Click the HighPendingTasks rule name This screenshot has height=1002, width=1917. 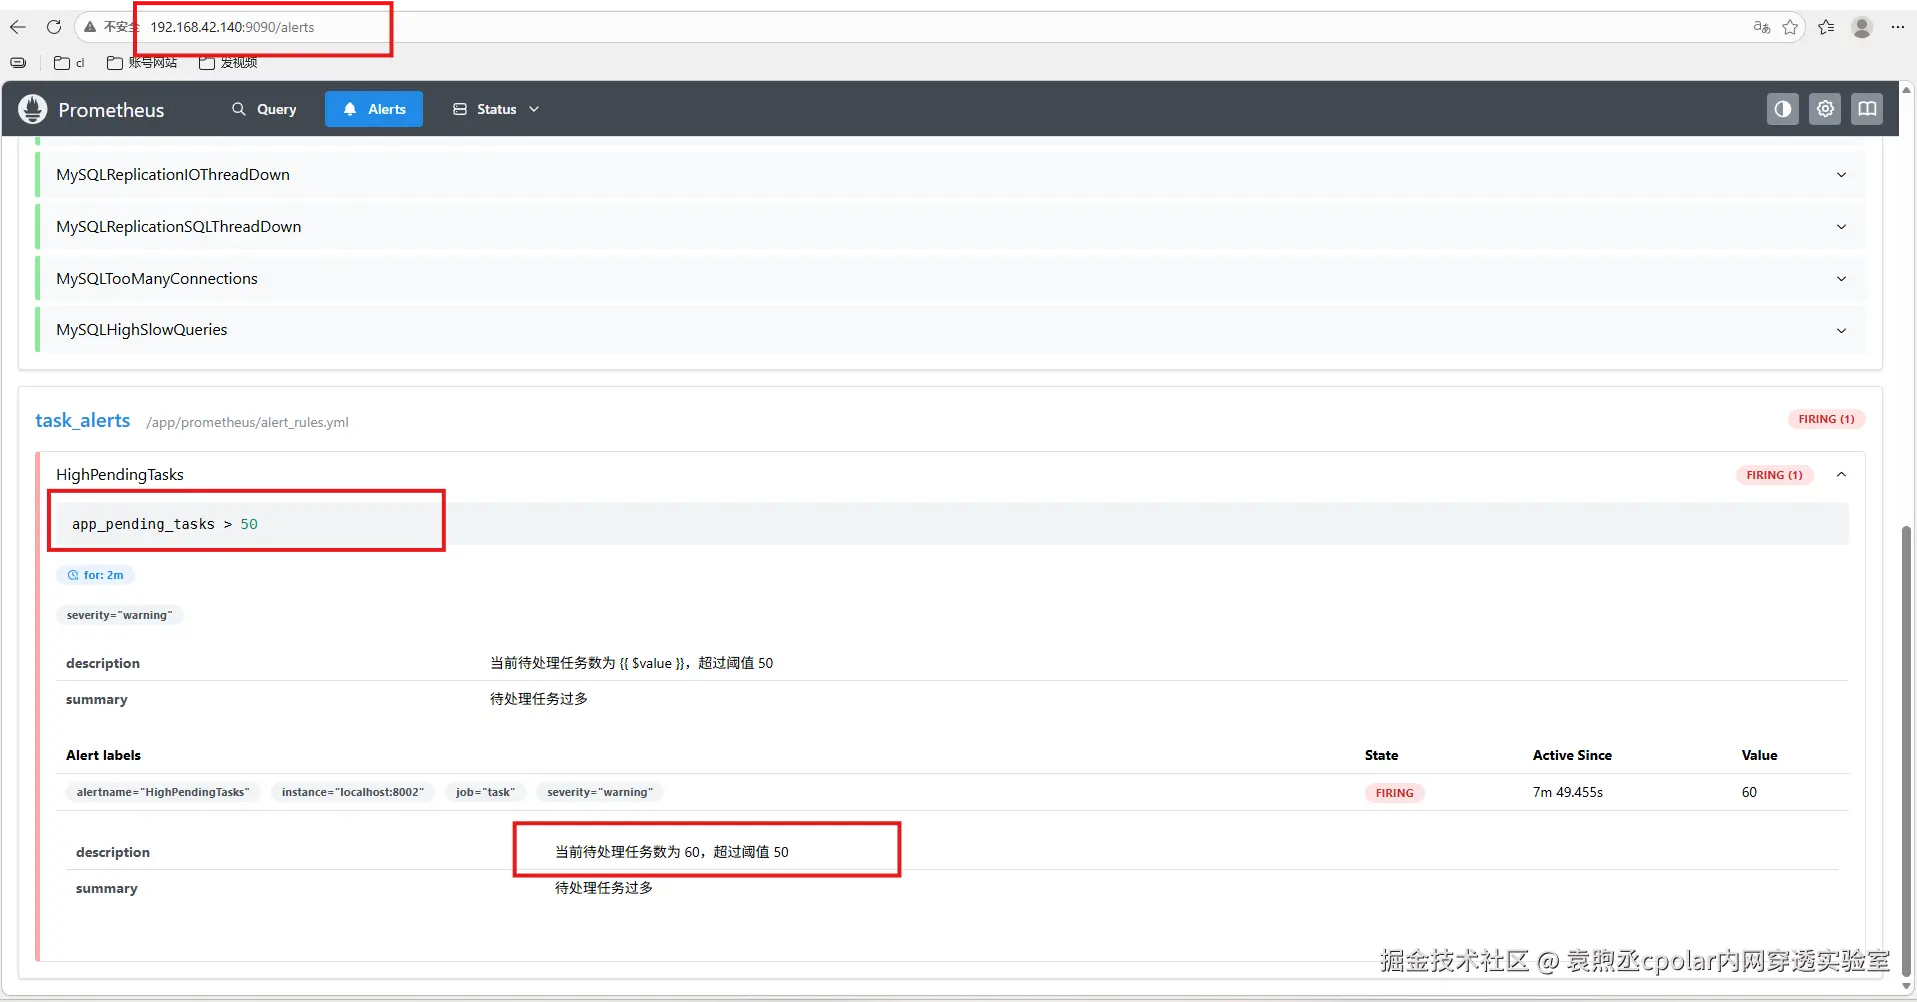pos(120,475)
